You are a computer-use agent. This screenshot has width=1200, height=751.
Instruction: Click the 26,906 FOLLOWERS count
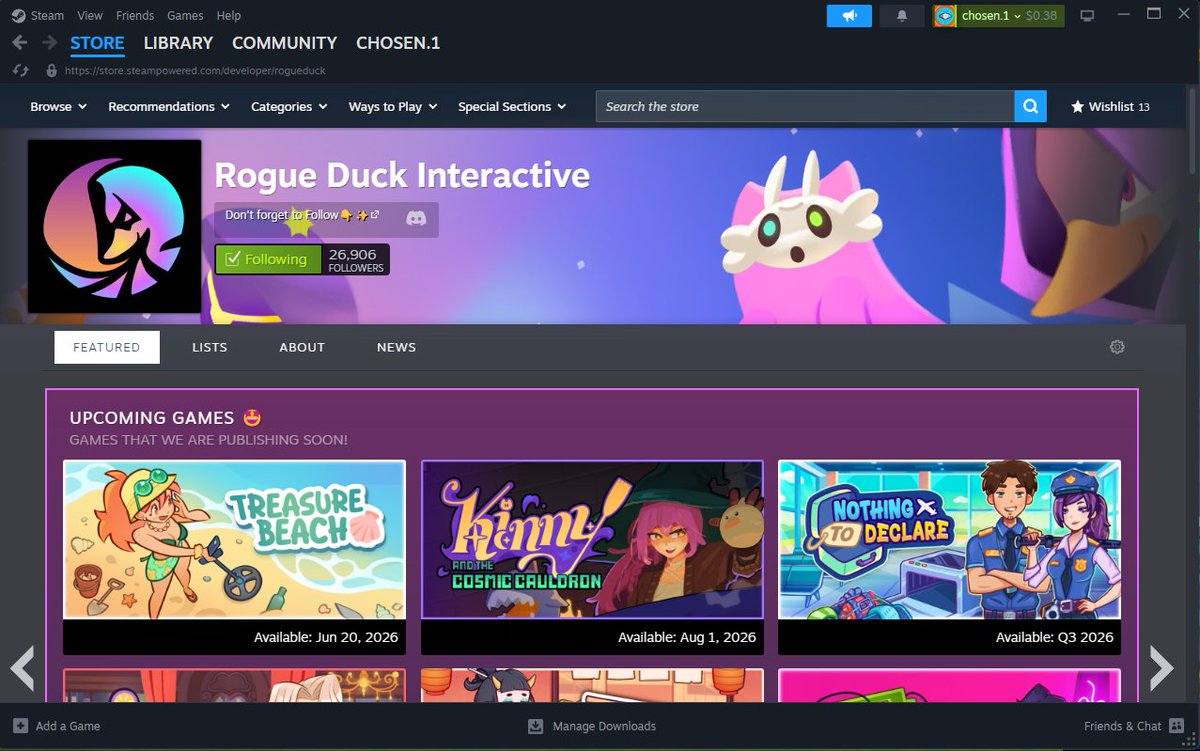356,260
